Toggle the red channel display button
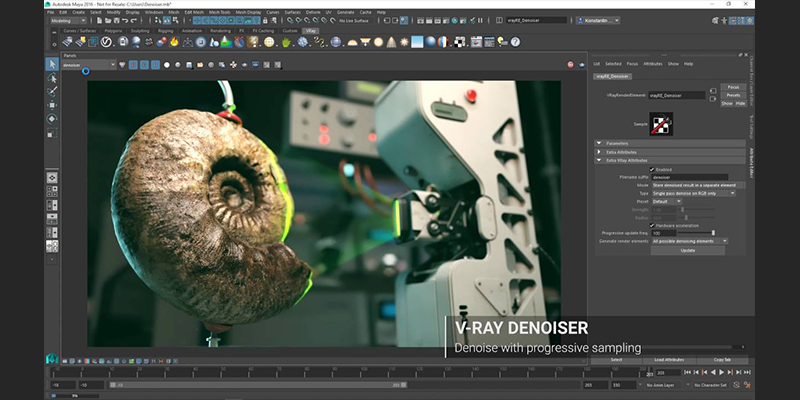The width and height of the screenshot is (800, 400). tap(133, 65)
